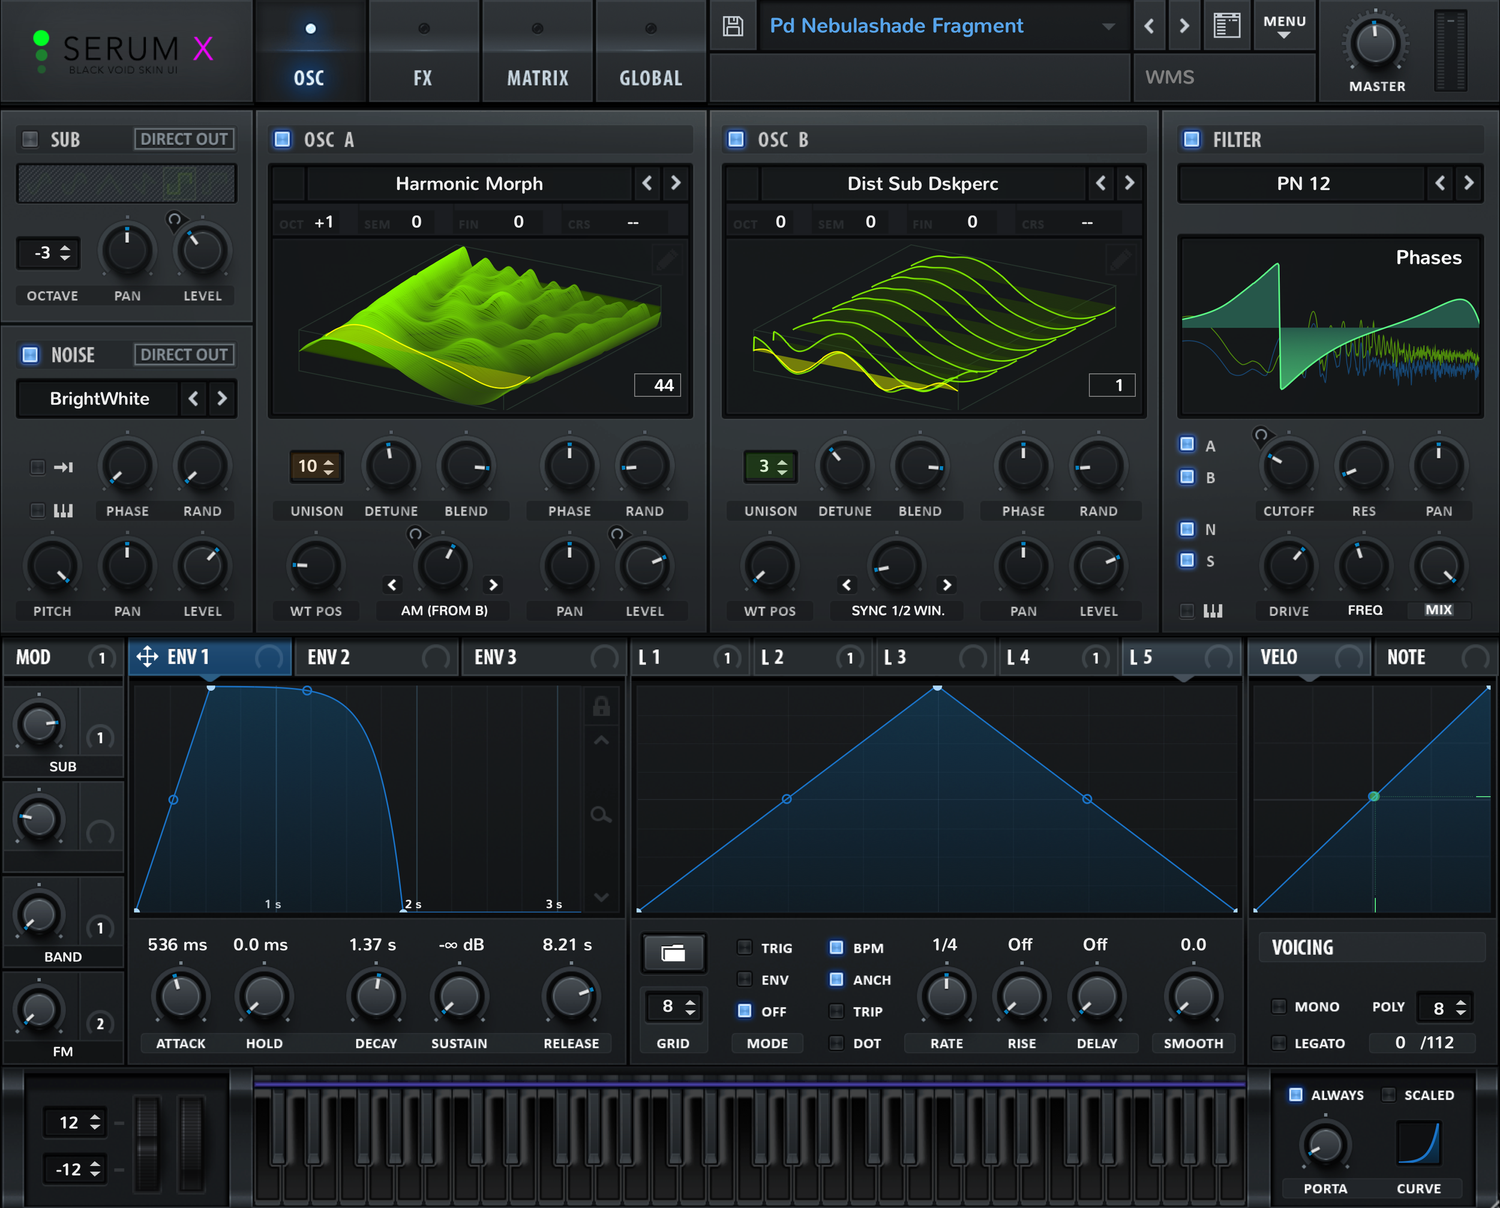Select the next noise sample after BrightWhite

tap(221, 398)
